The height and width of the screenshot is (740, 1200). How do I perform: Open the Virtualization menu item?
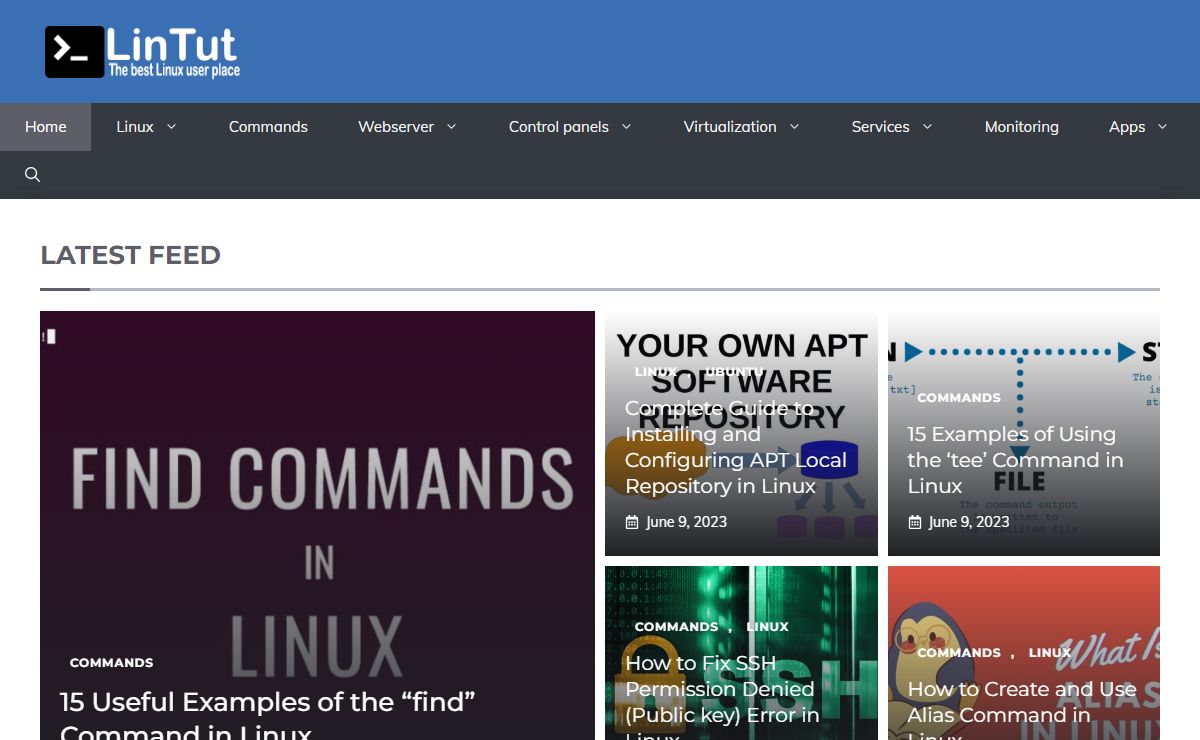coord(730,127)
